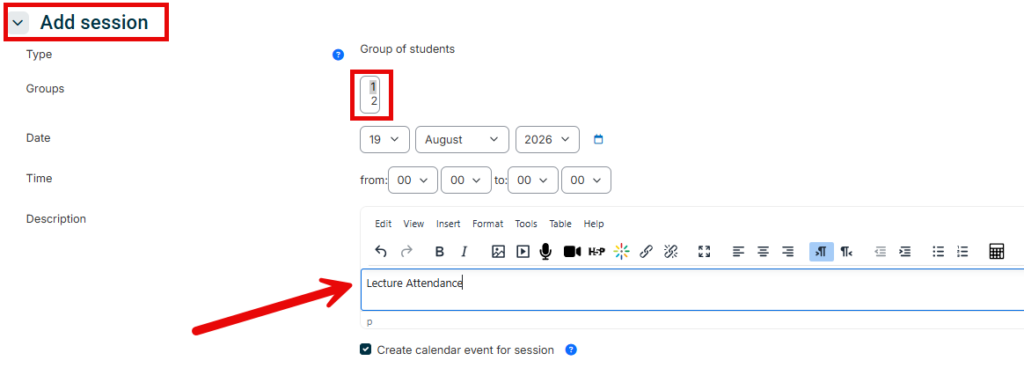The width and height of the screenshot is (1024, 368).
Task: Open the 2026 year dropdown
Action: (547, 140)
